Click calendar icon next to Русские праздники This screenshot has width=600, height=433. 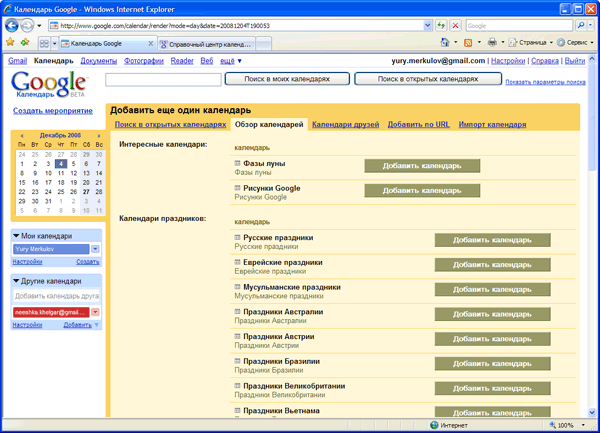pos(237,238)
